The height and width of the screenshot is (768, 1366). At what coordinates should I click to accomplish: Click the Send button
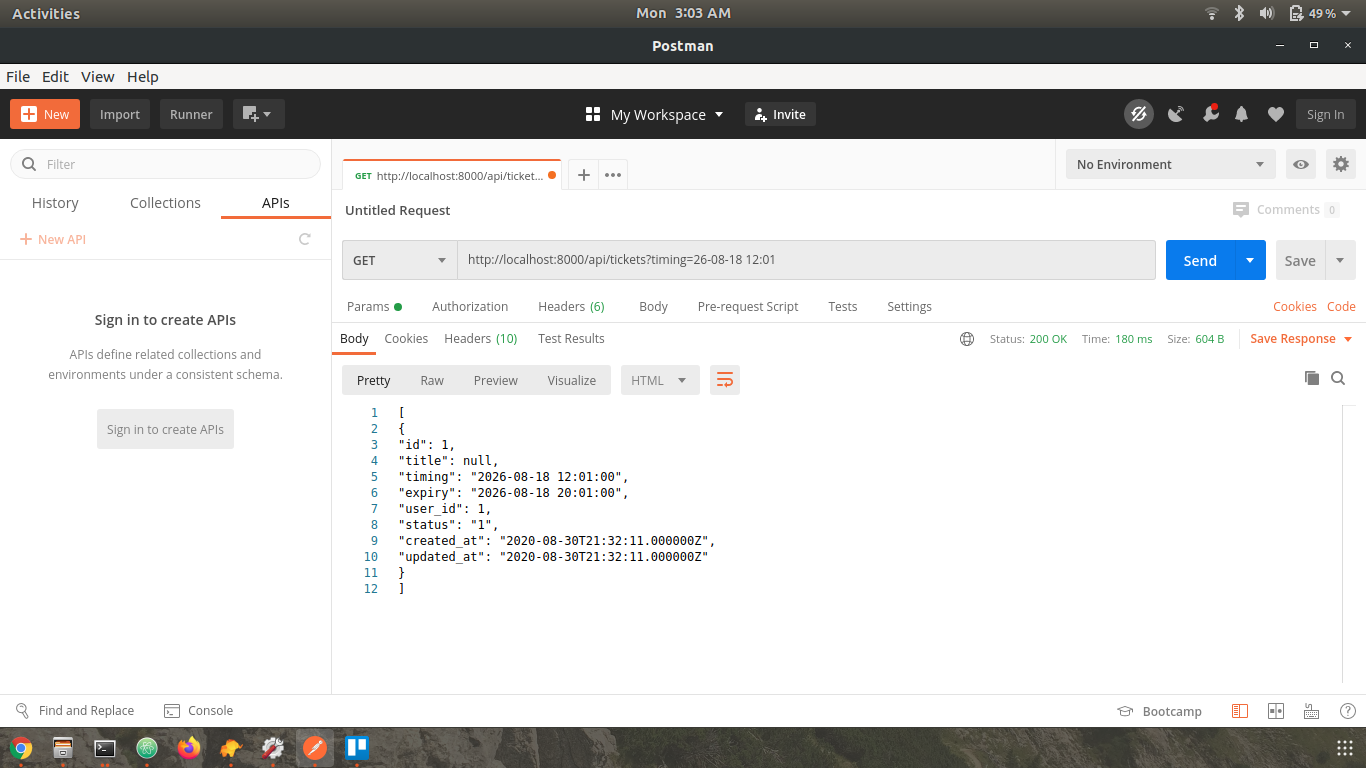[x=1200, y=260]
